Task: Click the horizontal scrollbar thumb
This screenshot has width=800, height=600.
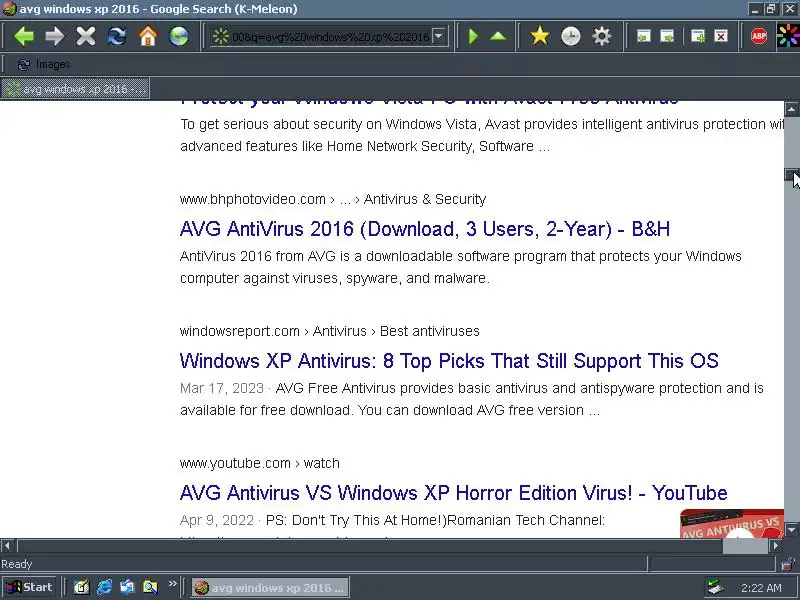Action: click(x=745, y=546)
